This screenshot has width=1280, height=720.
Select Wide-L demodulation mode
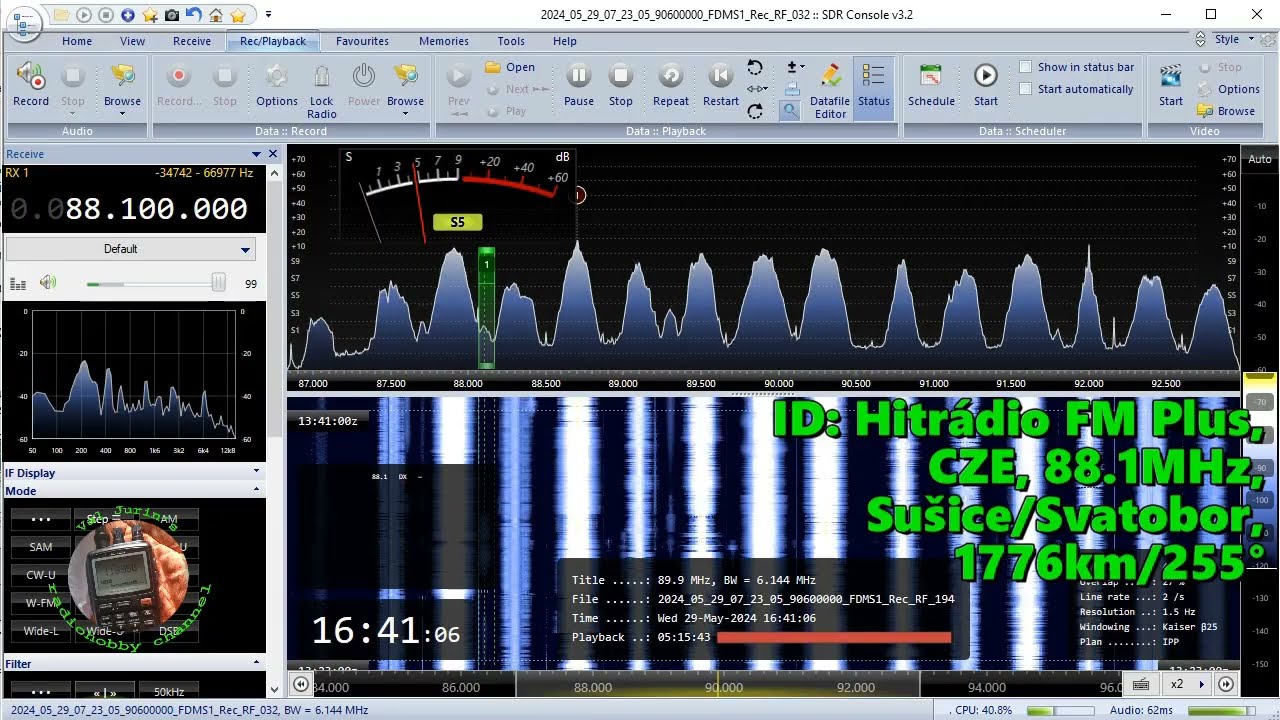click(x=41, y=631)
